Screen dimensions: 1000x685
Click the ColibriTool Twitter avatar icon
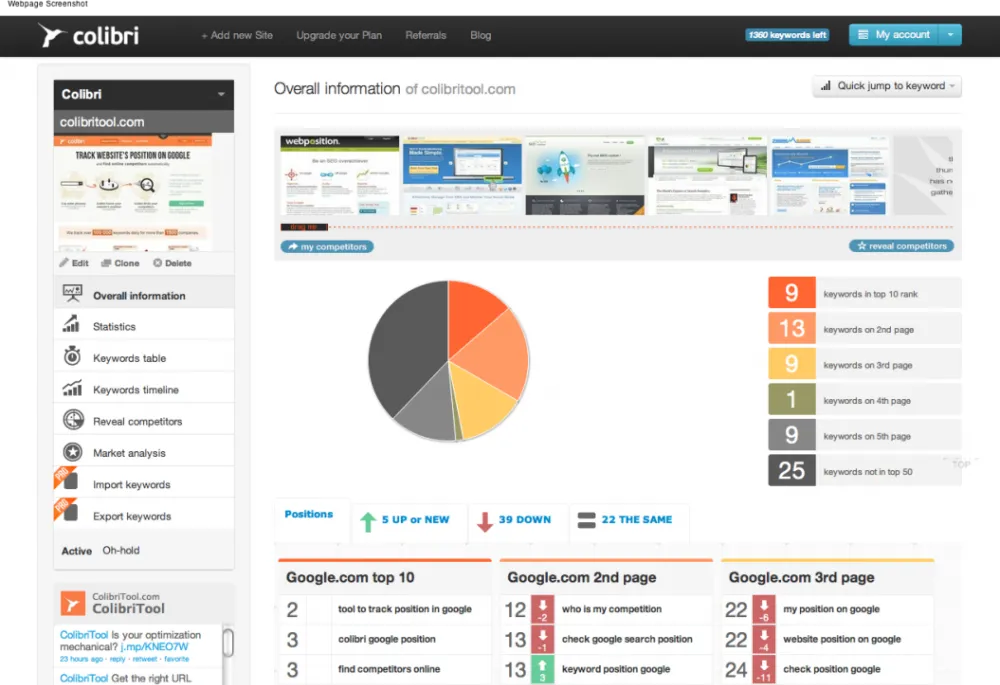(73, 603)
